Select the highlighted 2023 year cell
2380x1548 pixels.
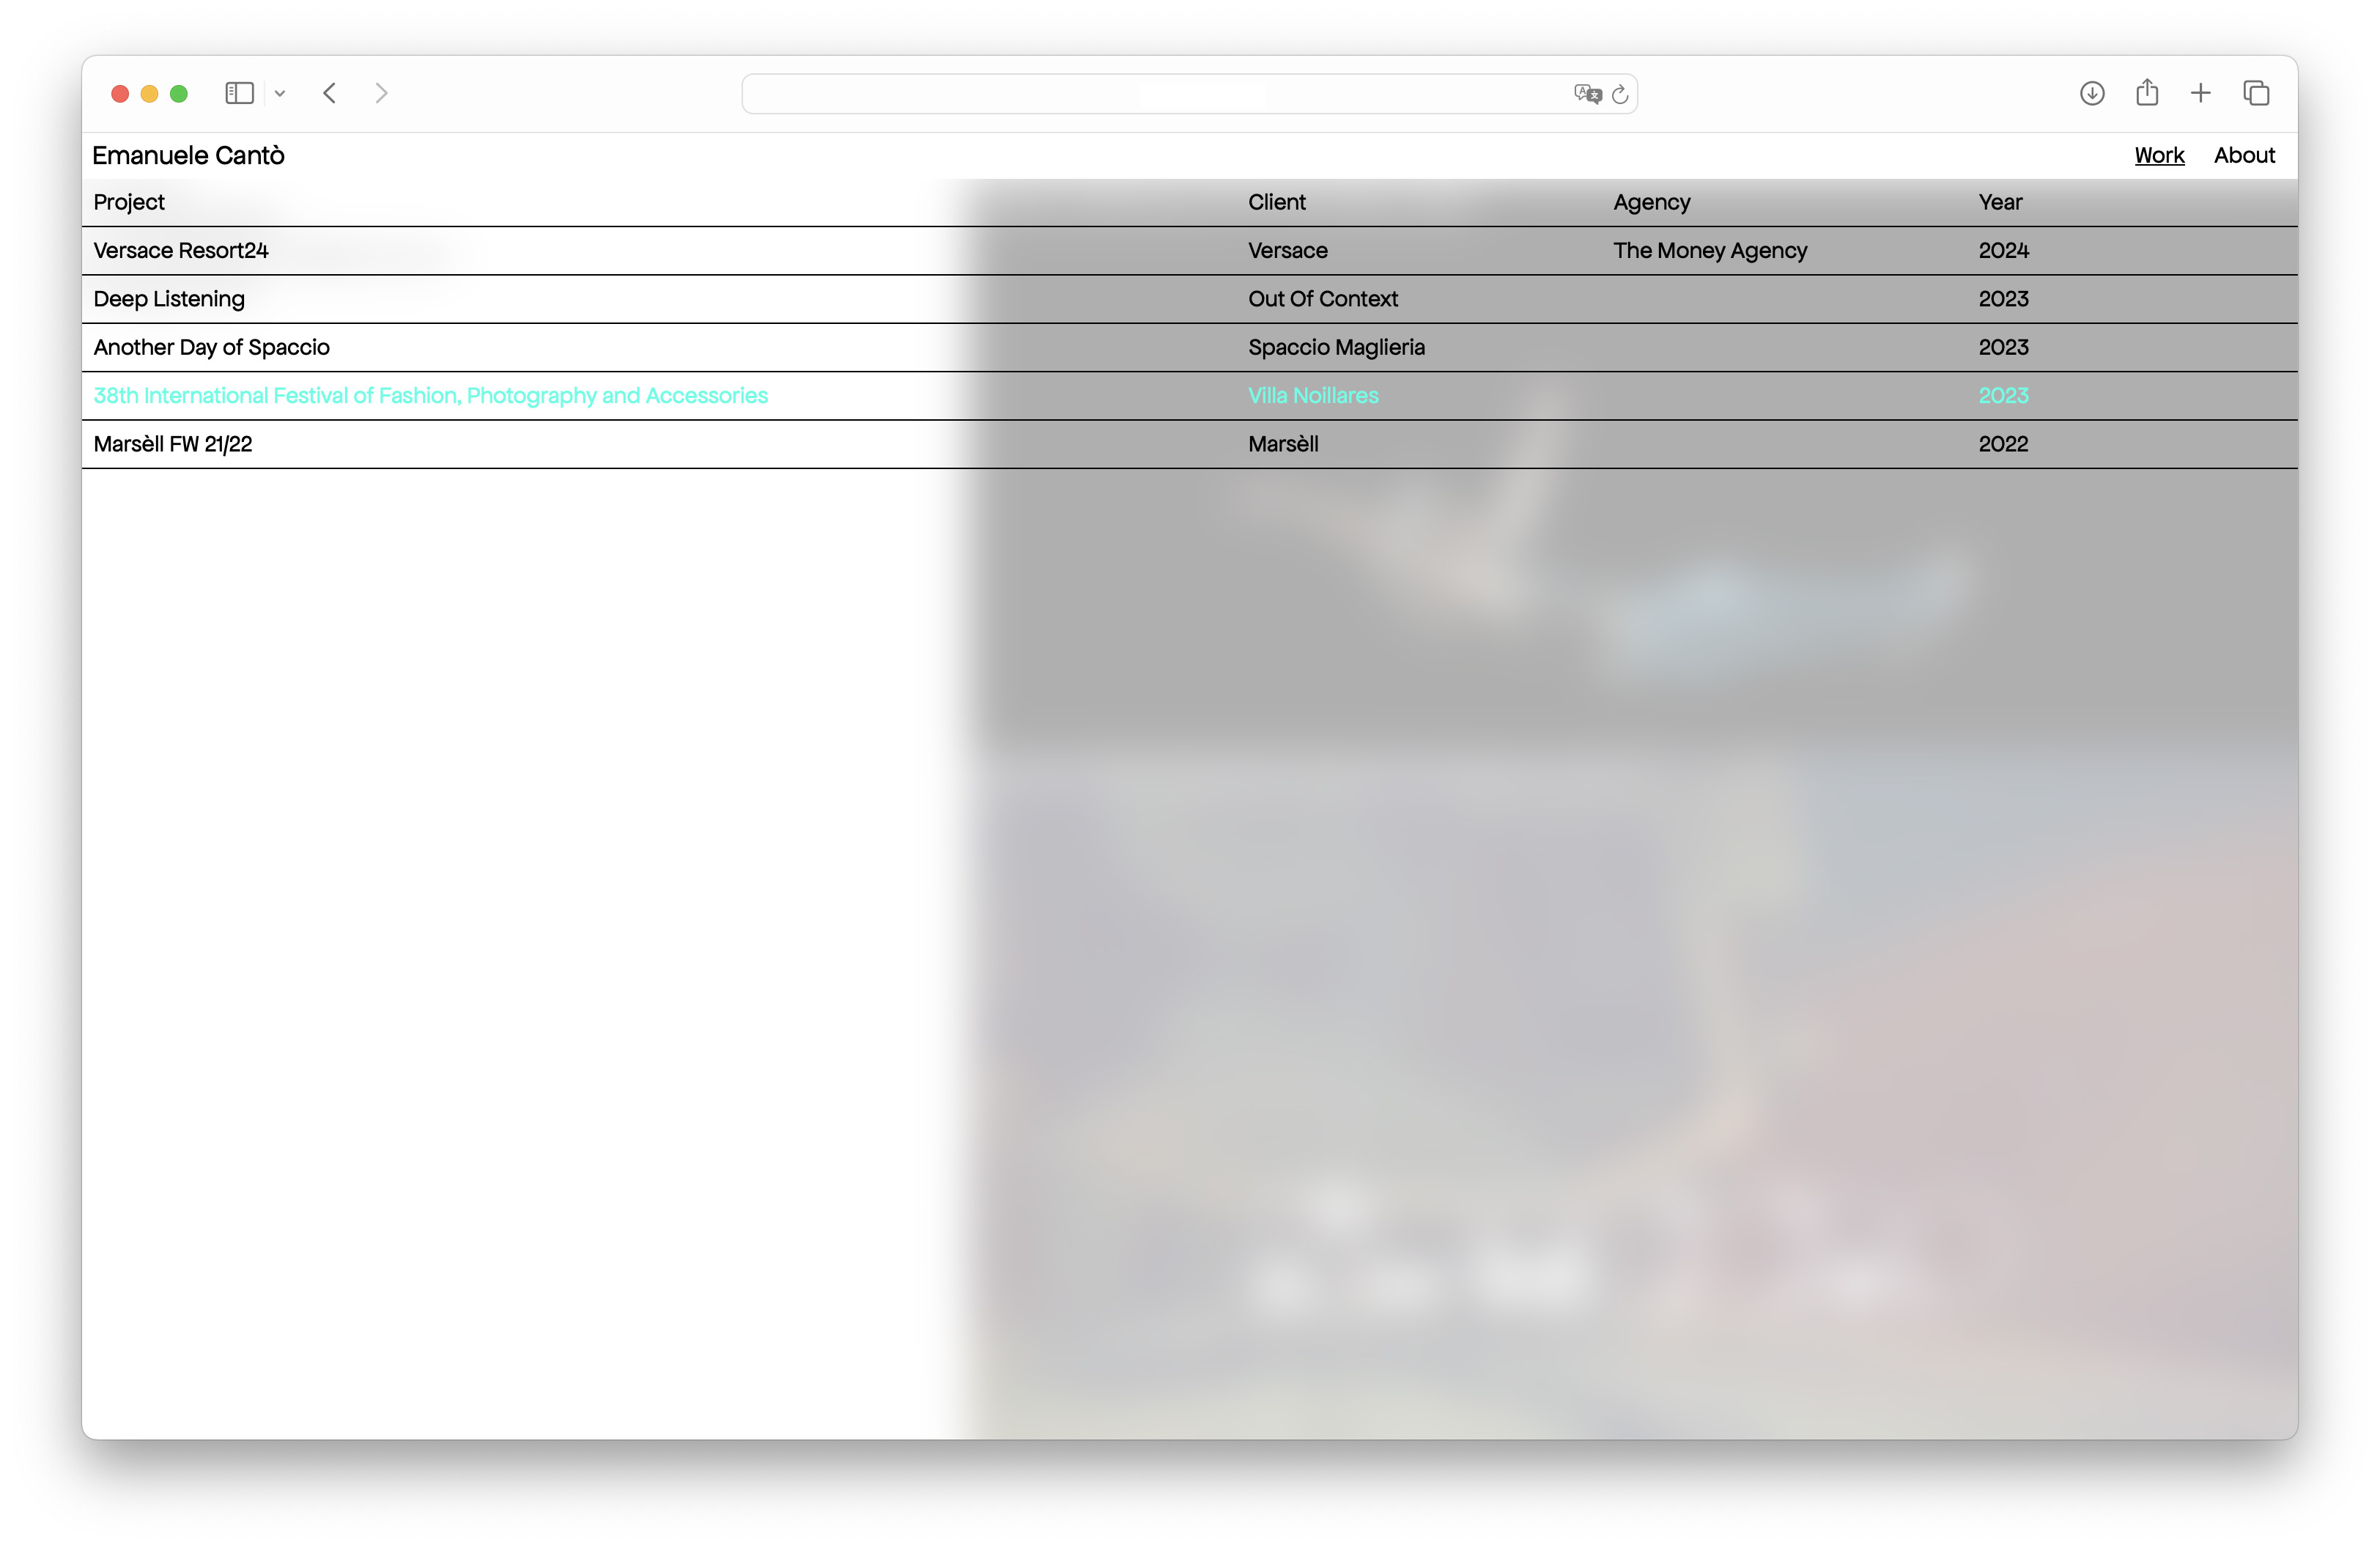point(2003,395)
